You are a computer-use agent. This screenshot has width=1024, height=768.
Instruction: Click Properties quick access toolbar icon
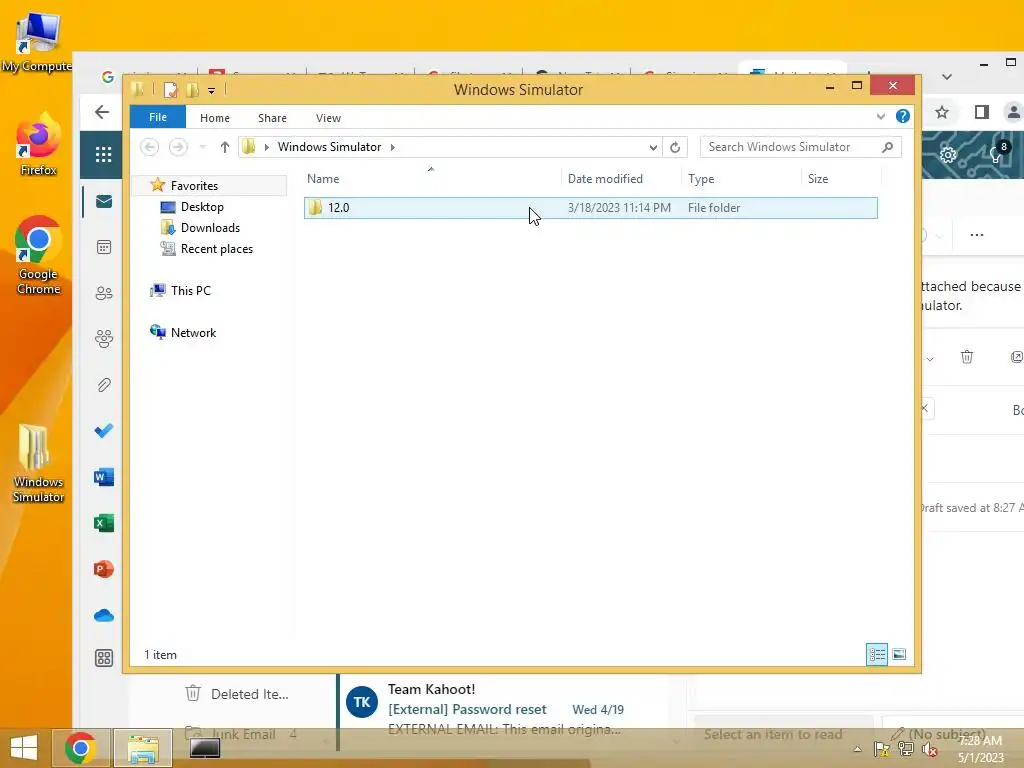tap(170, 89)
